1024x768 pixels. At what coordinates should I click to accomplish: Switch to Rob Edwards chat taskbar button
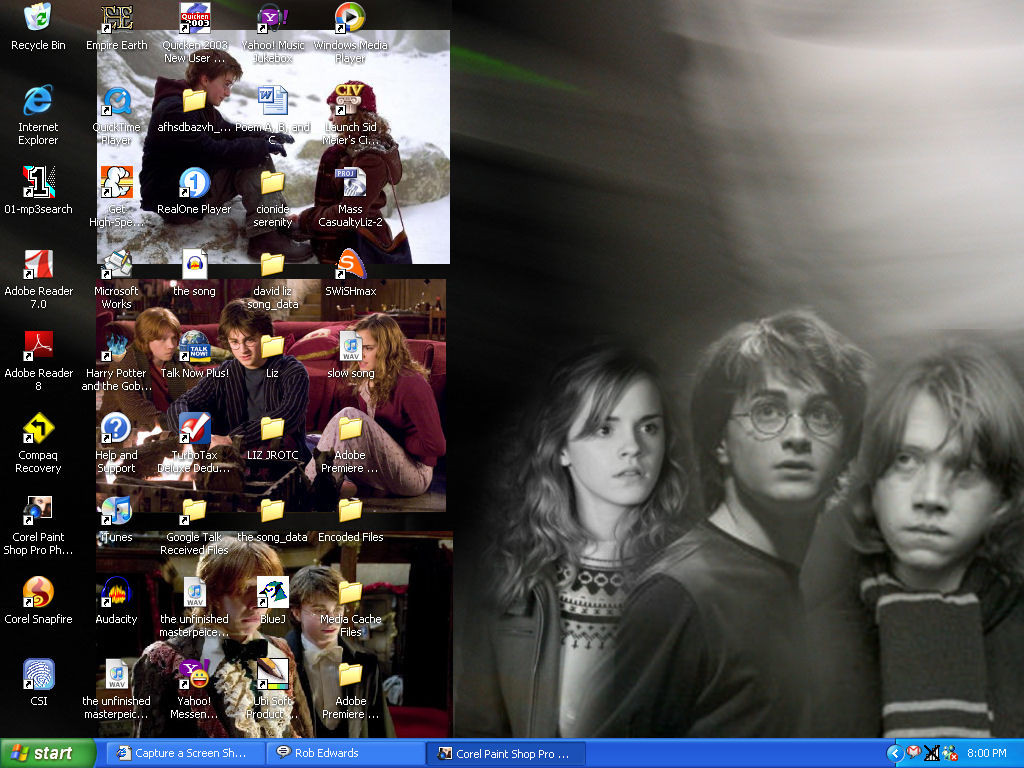345,753
